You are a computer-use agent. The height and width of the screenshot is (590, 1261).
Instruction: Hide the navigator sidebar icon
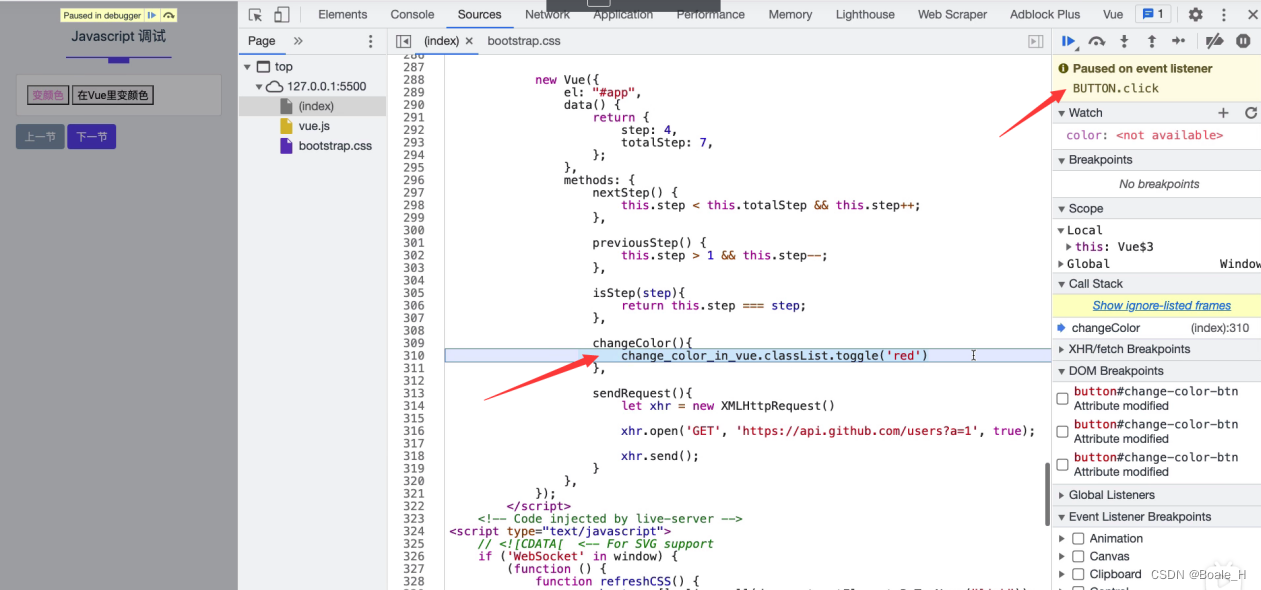(403, 41)
